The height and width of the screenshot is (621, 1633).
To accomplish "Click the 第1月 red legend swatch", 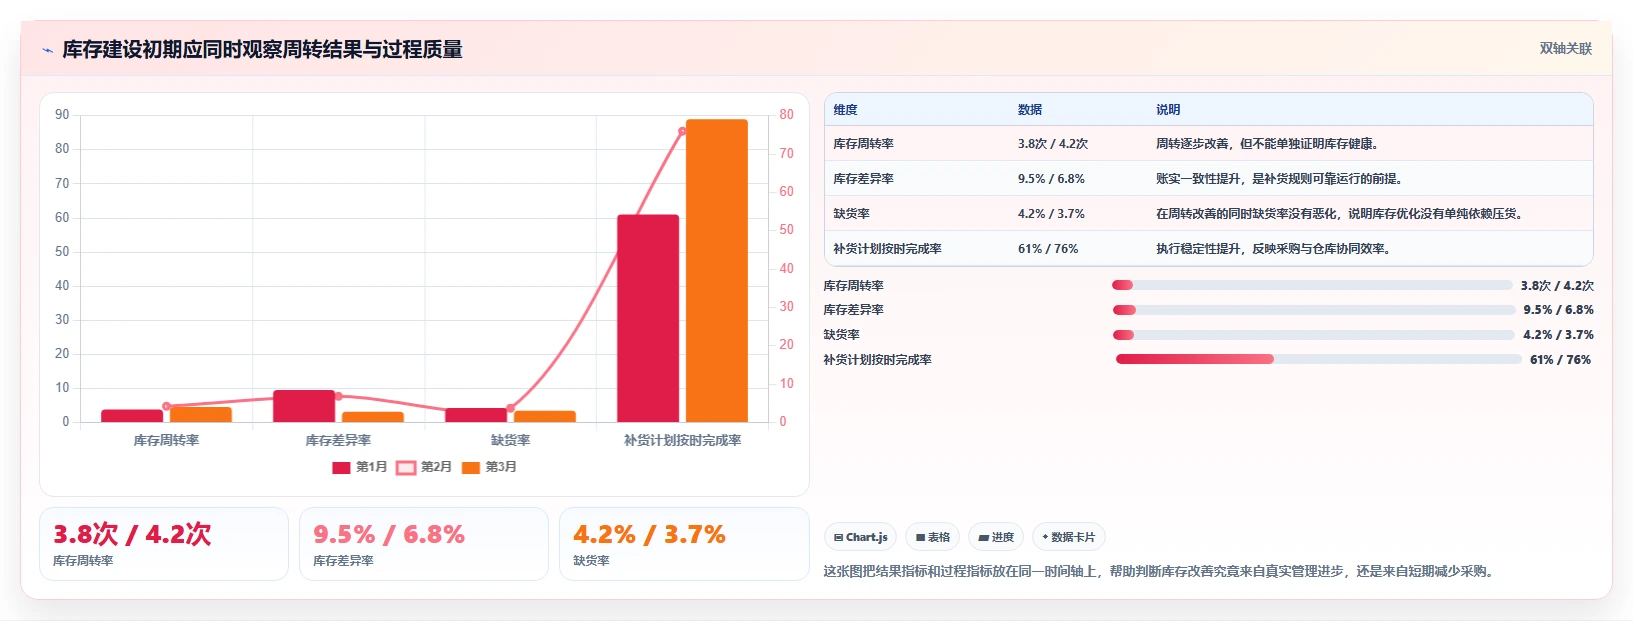I will [x=341, y=468].
